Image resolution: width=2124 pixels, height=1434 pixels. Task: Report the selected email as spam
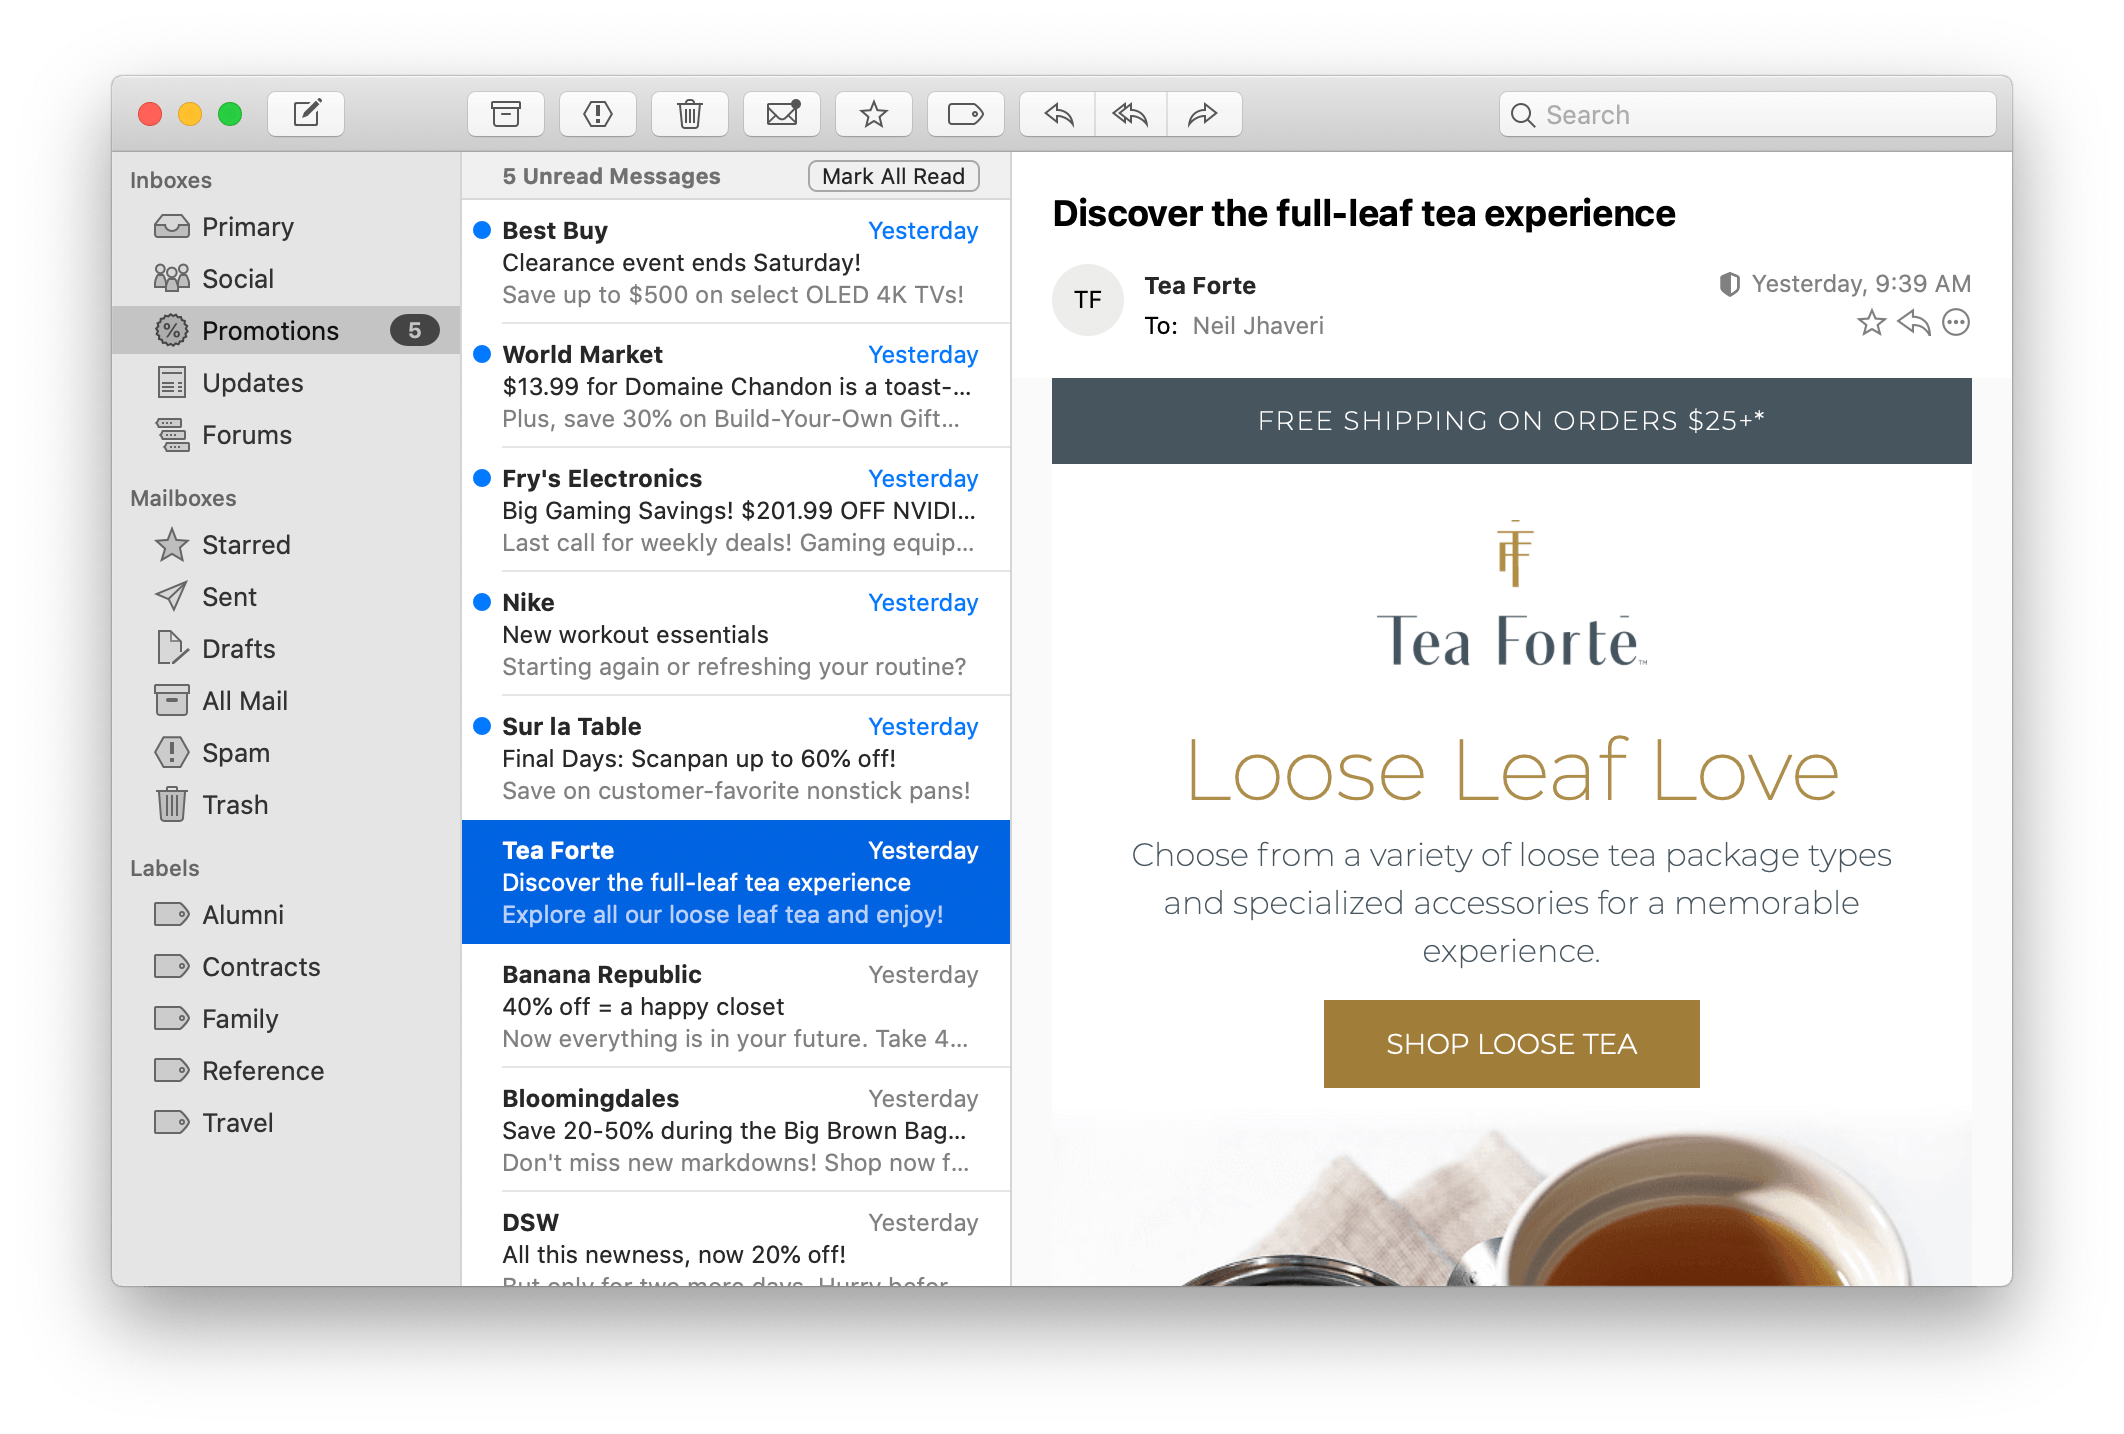click(x=597, y=113)
